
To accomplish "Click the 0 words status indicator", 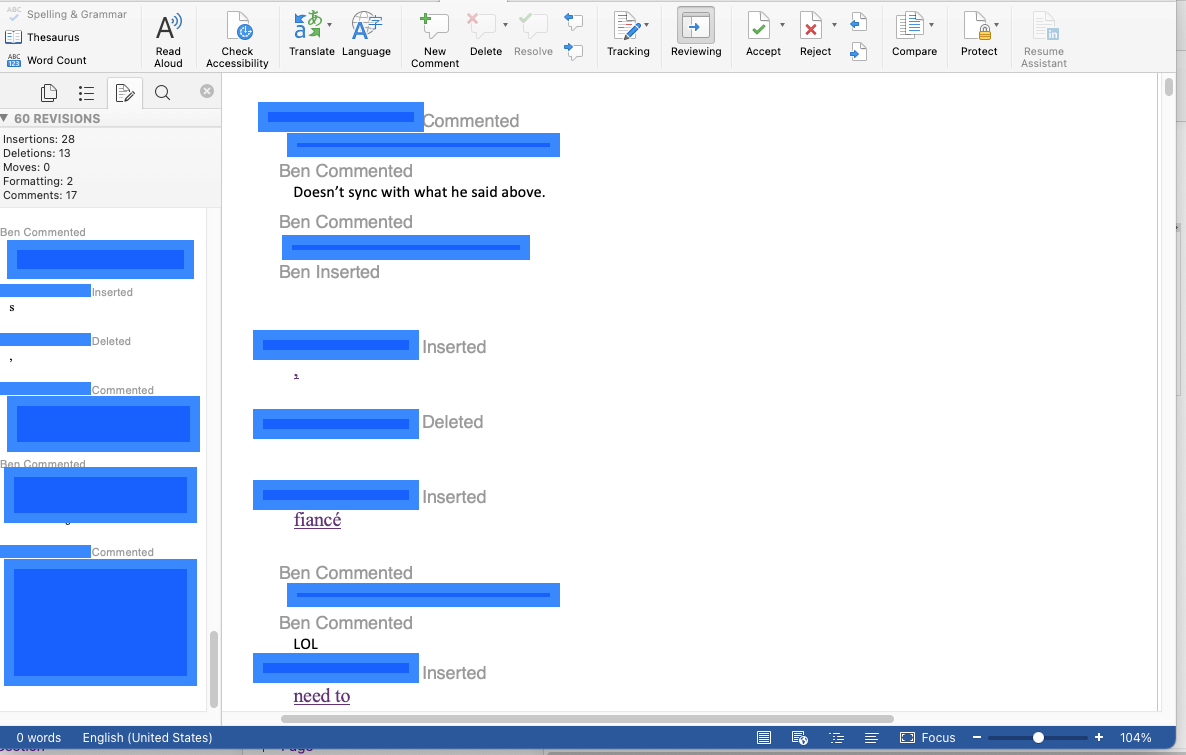I will coord(39,738).
